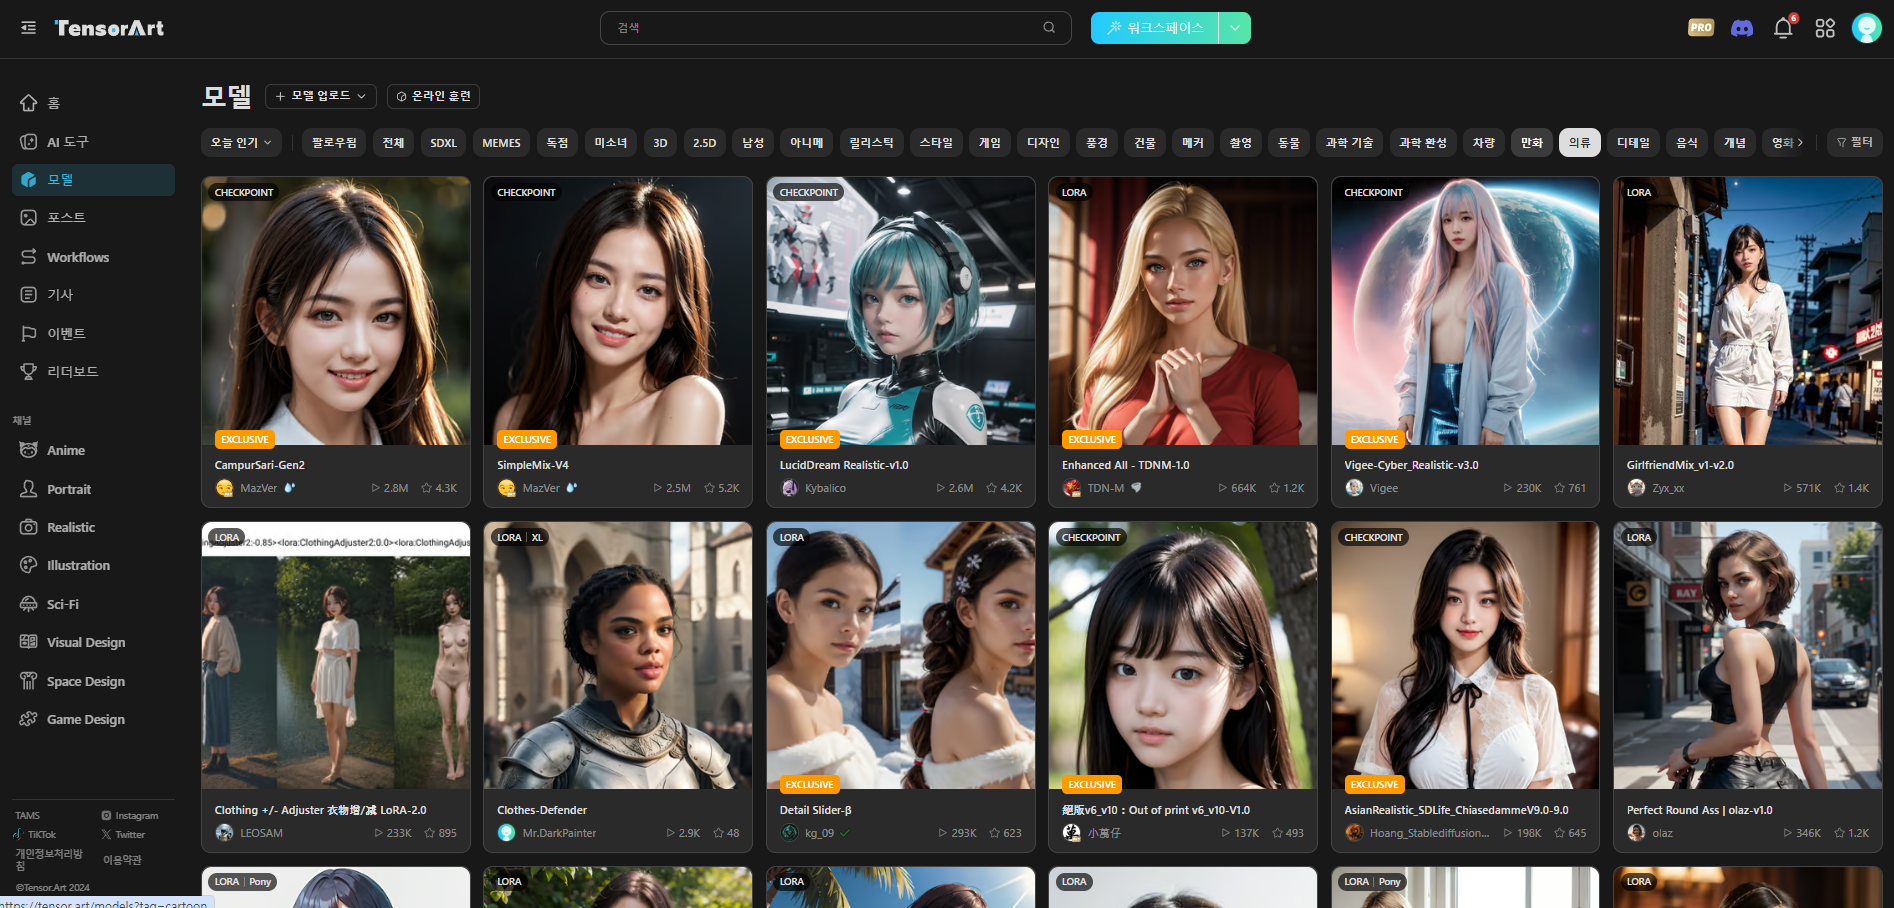Select the MEMES tag

pyautogui.click(x=501, y=143)
